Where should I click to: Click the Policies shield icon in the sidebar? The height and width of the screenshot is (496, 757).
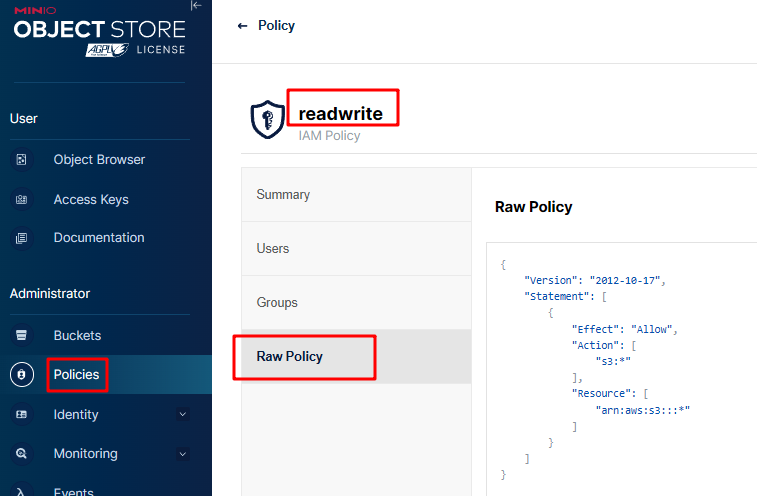click(x=22, y=375)
